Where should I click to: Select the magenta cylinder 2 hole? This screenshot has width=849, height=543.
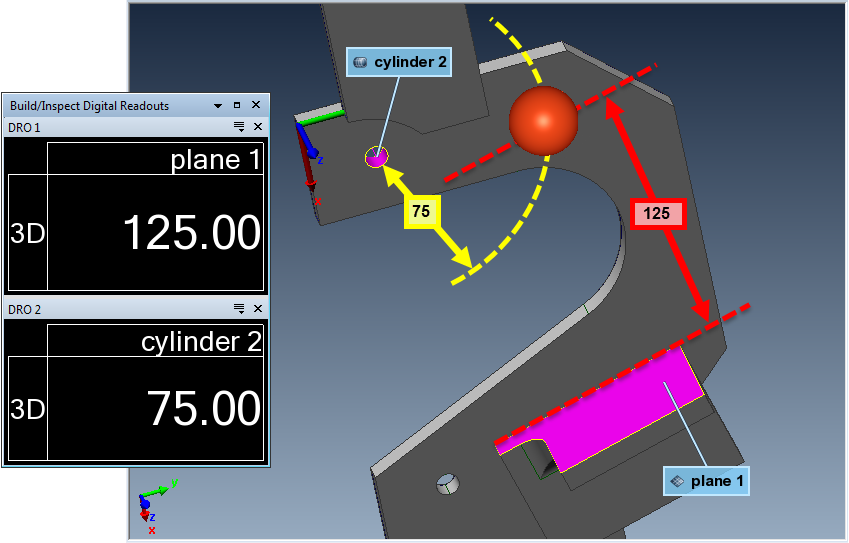coord(376,158)
